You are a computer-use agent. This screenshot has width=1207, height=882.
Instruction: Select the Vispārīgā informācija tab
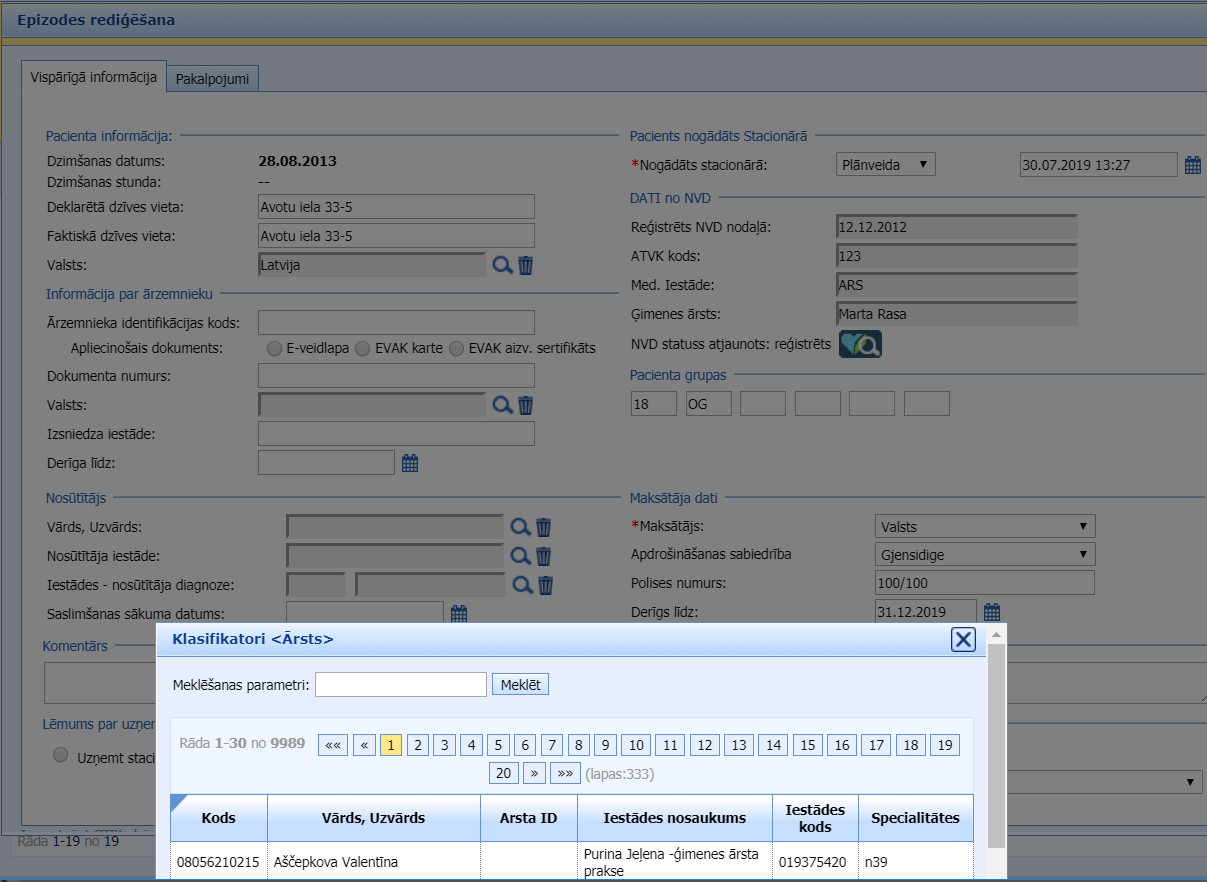94,77
